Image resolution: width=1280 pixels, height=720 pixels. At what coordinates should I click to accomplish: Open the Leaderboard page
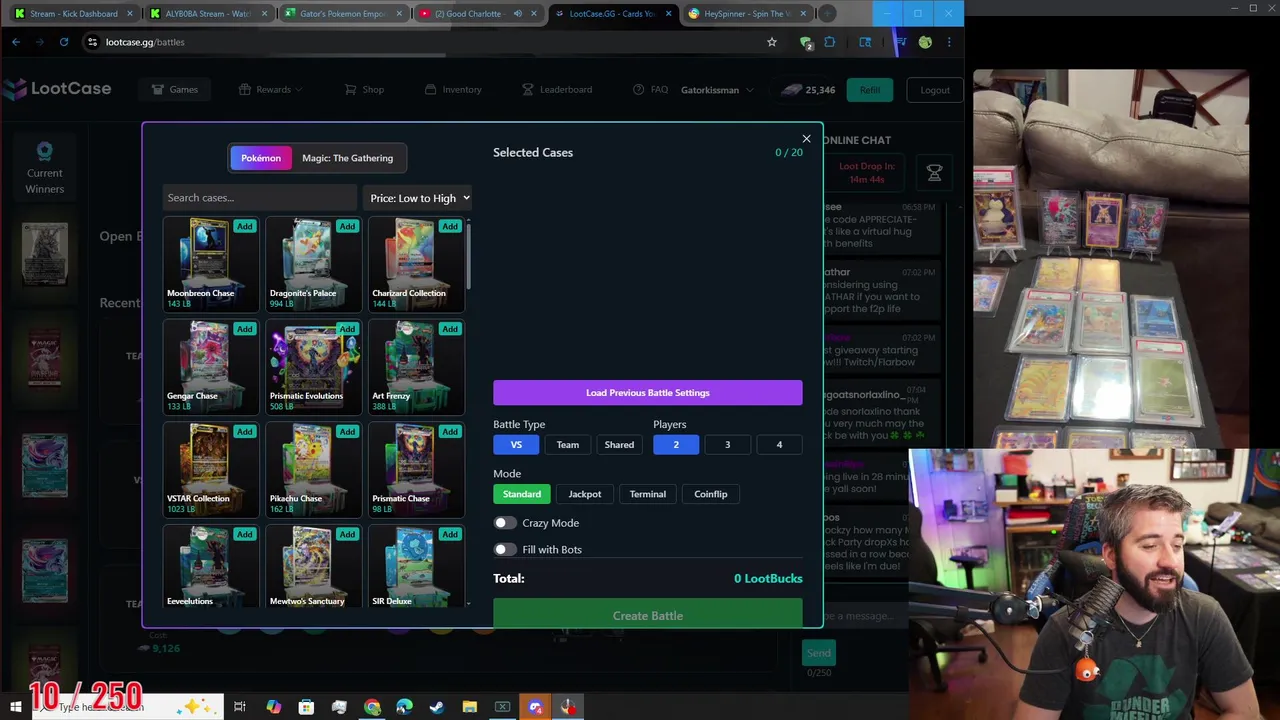(557, 90)
